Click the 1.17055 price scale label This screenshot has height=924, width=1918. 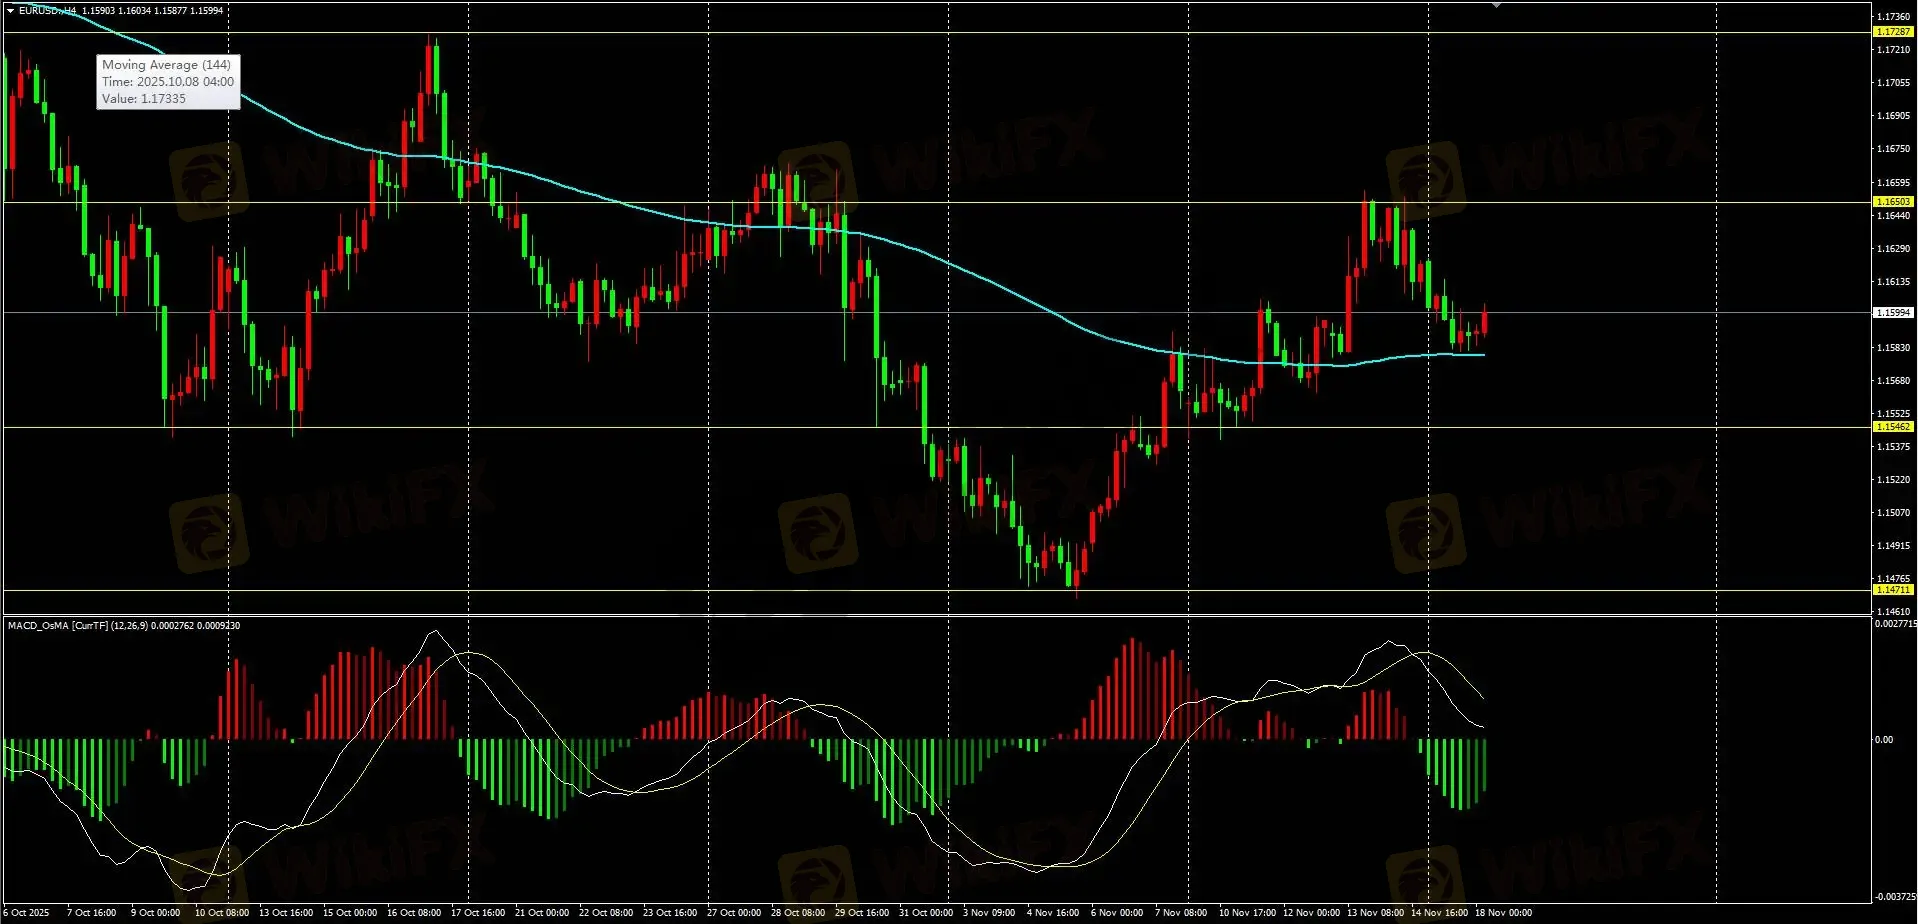(x=1893, y=83)
